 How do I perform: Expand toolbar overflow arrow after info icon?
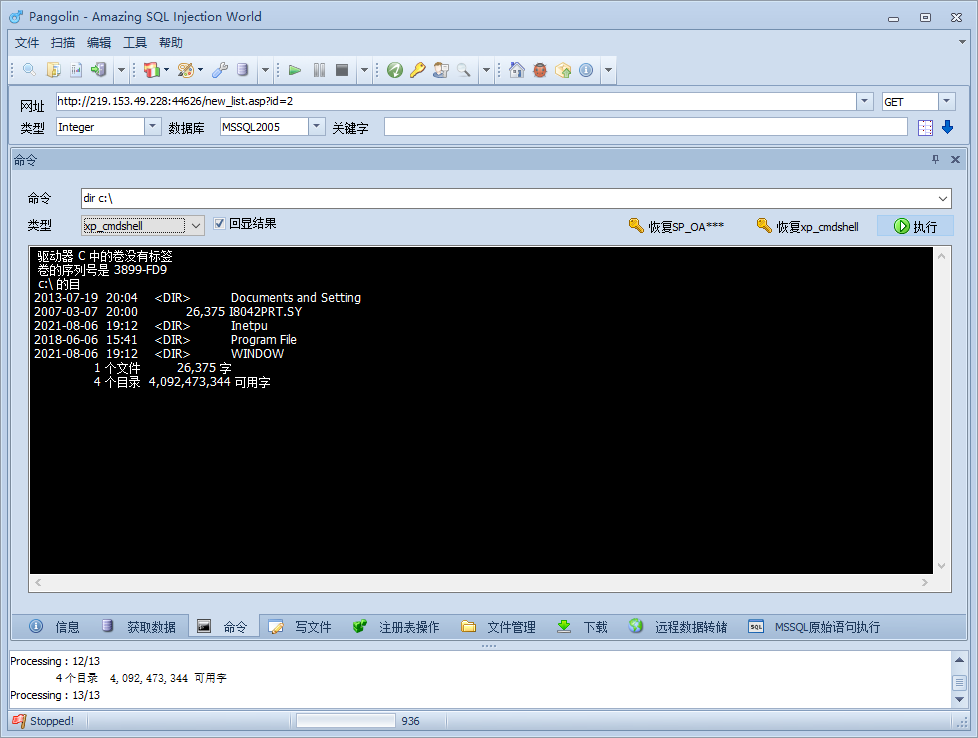(x=609, y=70)
